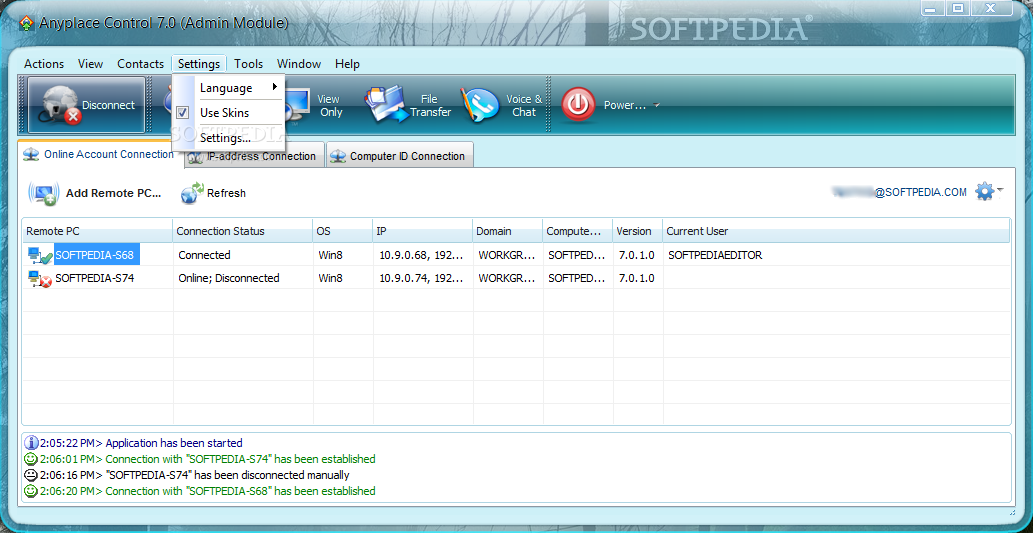
Task: Click the connected icon for SOFTPEDIA-S68
Action: point(40,256)
